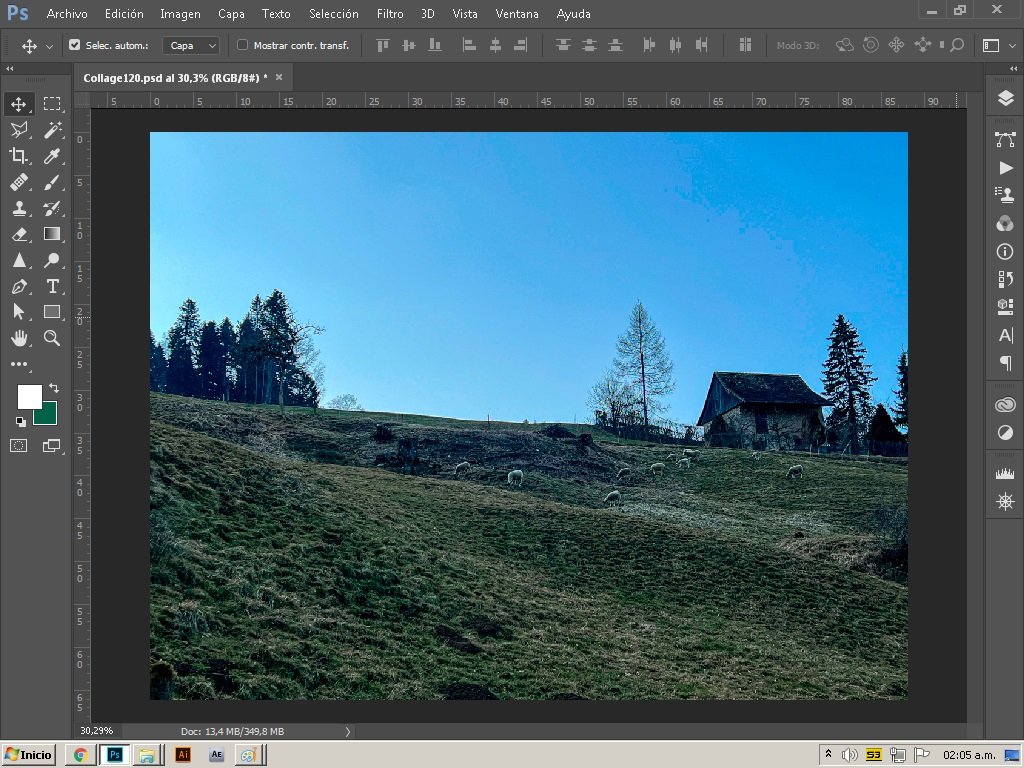Open the Info panel icon
Viewport: 1024px width, 768px height.
point(1005,251)
